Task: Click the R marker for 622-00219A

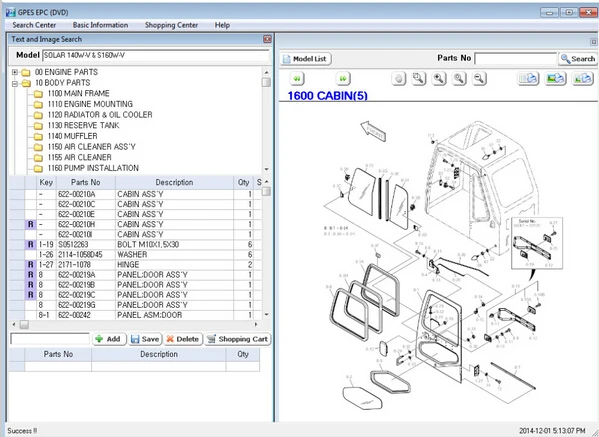Action: [31, 275]
